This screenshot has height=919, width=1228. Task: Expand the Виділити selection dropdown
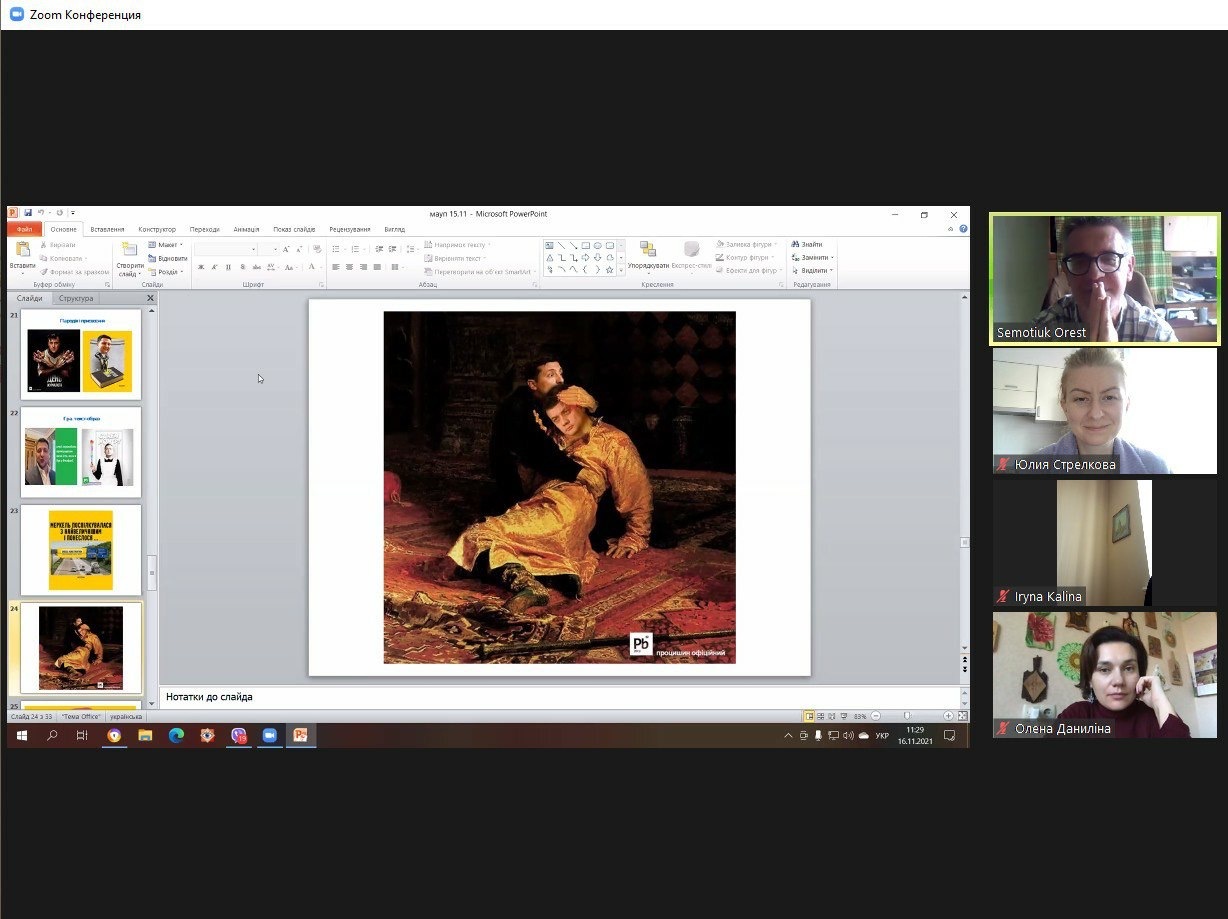832,271
